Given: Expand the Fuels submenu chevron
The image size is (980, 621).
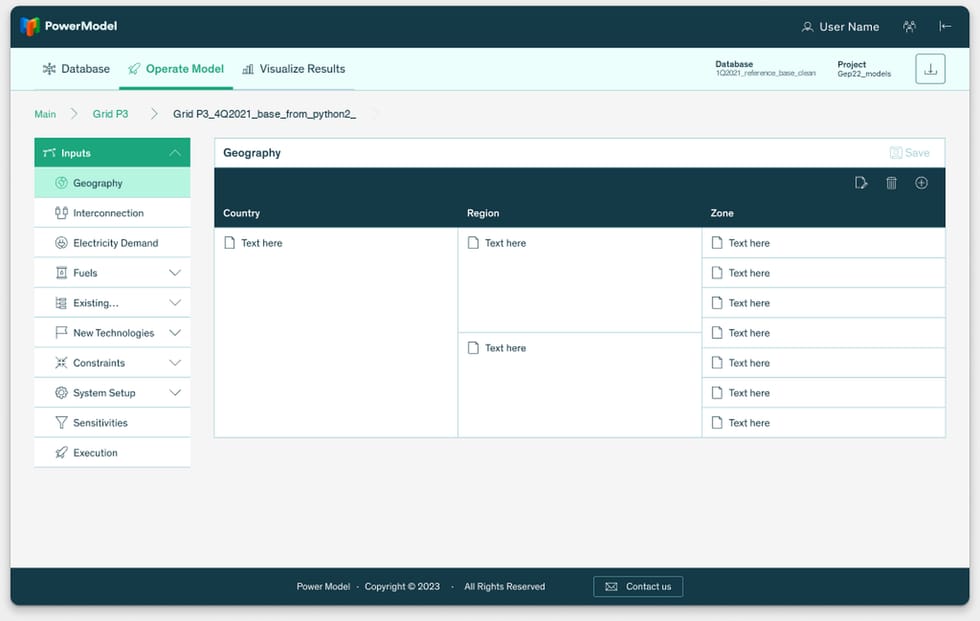Looking at the screenshot, I should (x=175, y=273).
